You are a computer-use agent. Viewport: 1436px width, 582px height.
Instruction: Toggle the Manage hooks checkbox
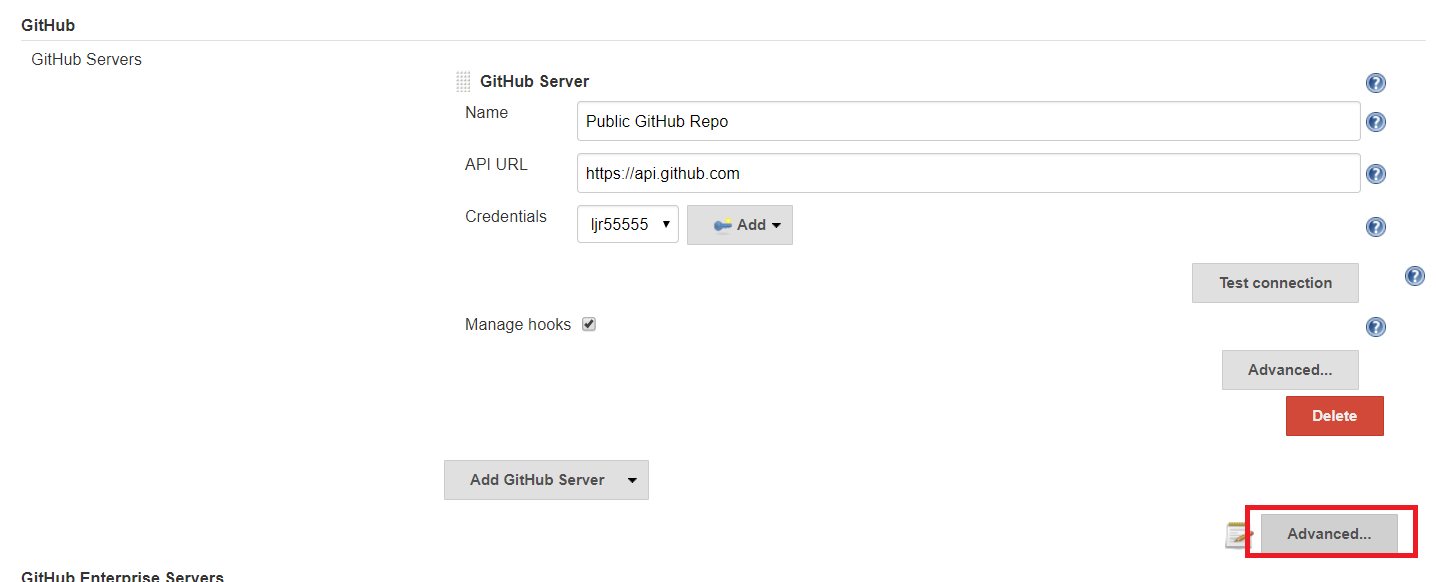click(x=589, y=324)
